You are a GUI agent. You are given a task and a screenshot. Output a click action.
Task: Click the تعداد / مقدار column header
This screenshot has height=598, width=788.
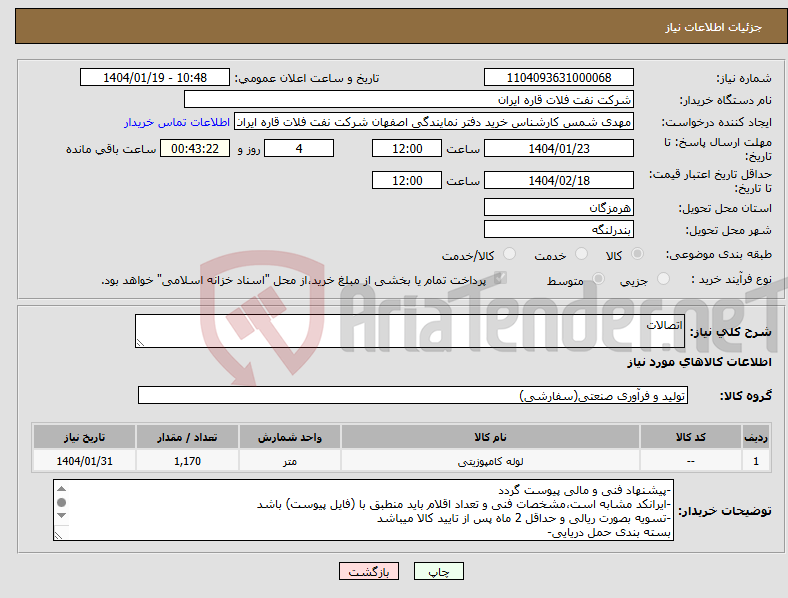pyautogui.click(x=187, y=437)
